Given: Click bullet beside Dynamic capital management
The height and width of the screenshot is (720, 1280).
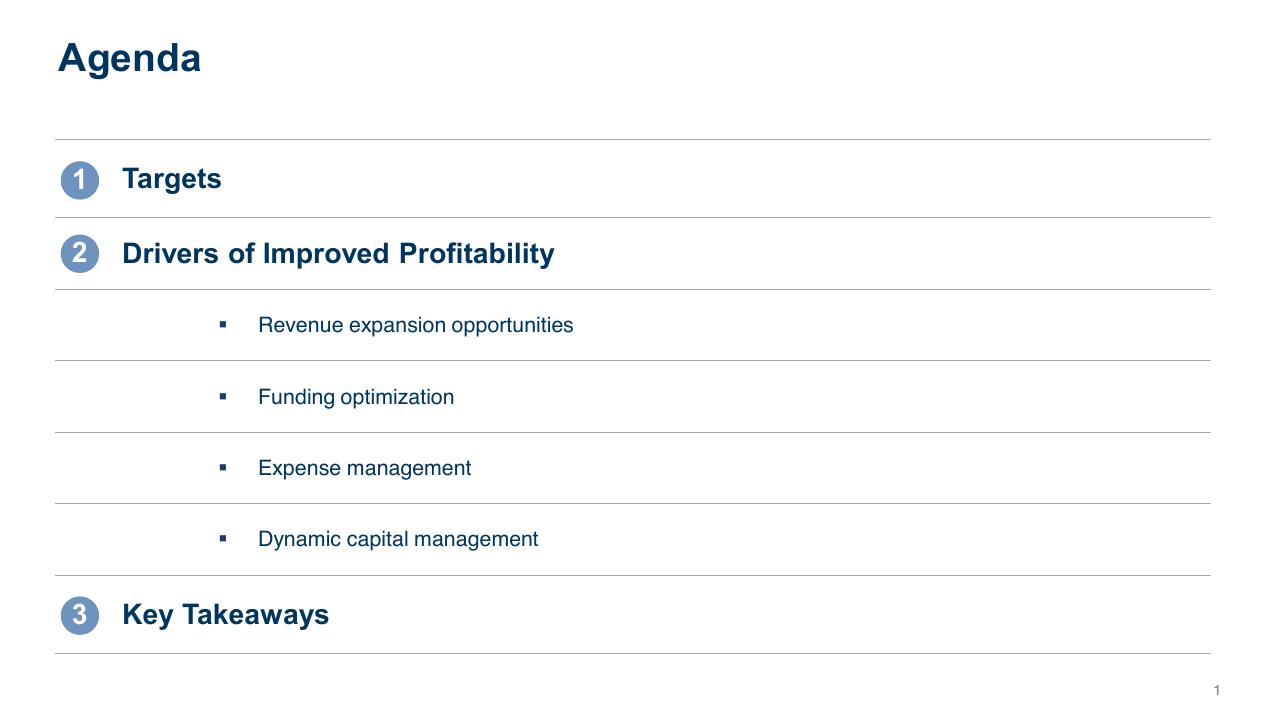Looking at the screenshot, I should (223, 538).
